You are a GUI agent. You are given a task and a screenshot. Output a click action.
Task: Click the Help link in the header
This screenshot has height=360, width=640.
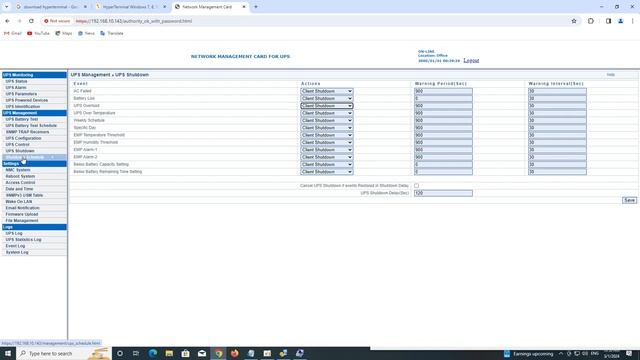coord(610,75)
